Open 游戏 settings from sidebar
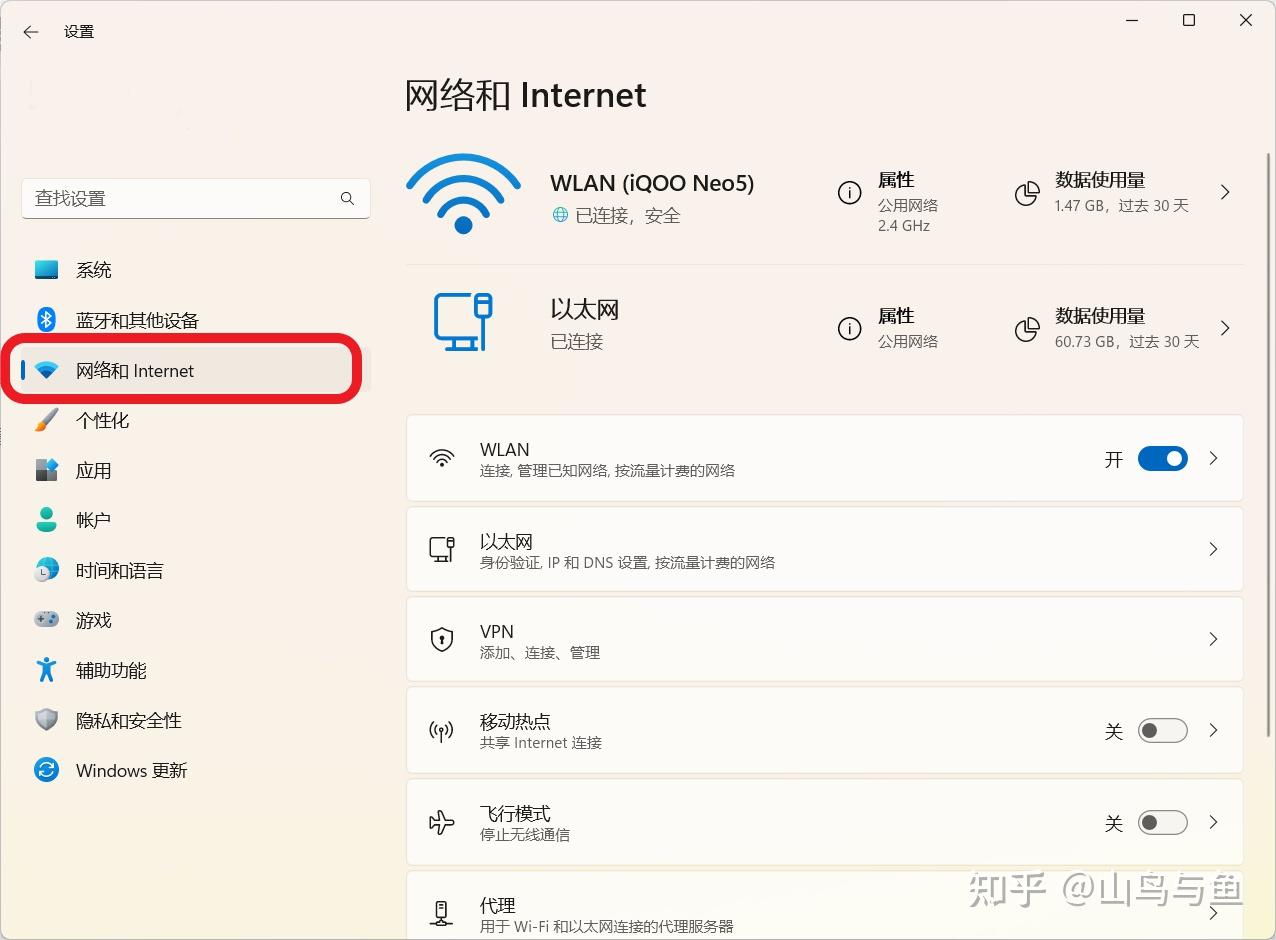 tap(93, 620)
